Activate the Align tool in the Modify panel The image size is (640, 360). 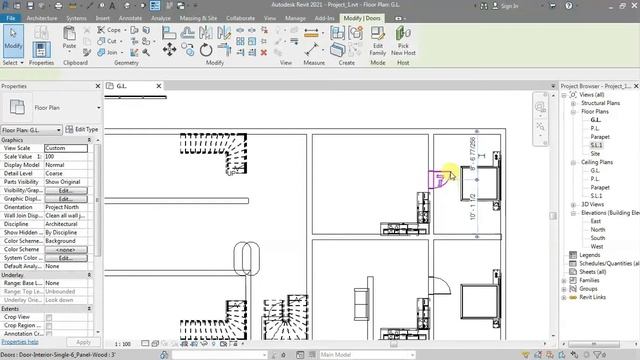tap(169, 32)
